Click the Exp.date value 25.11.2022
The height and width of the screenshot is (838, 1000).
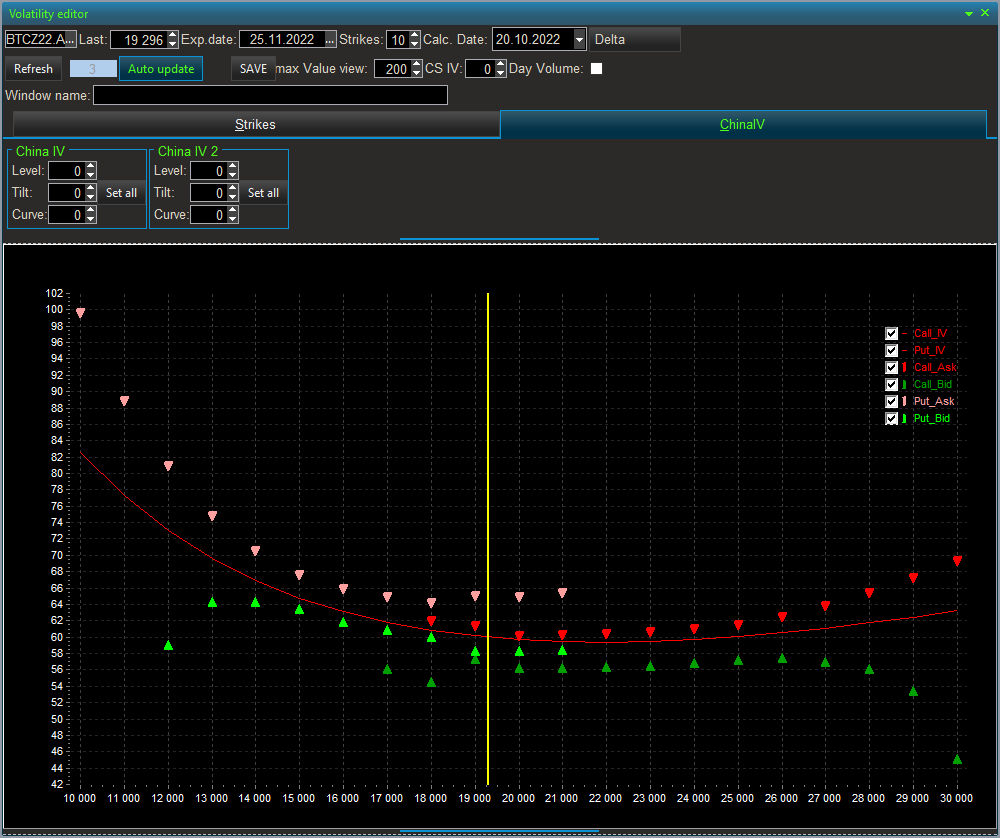282,40
